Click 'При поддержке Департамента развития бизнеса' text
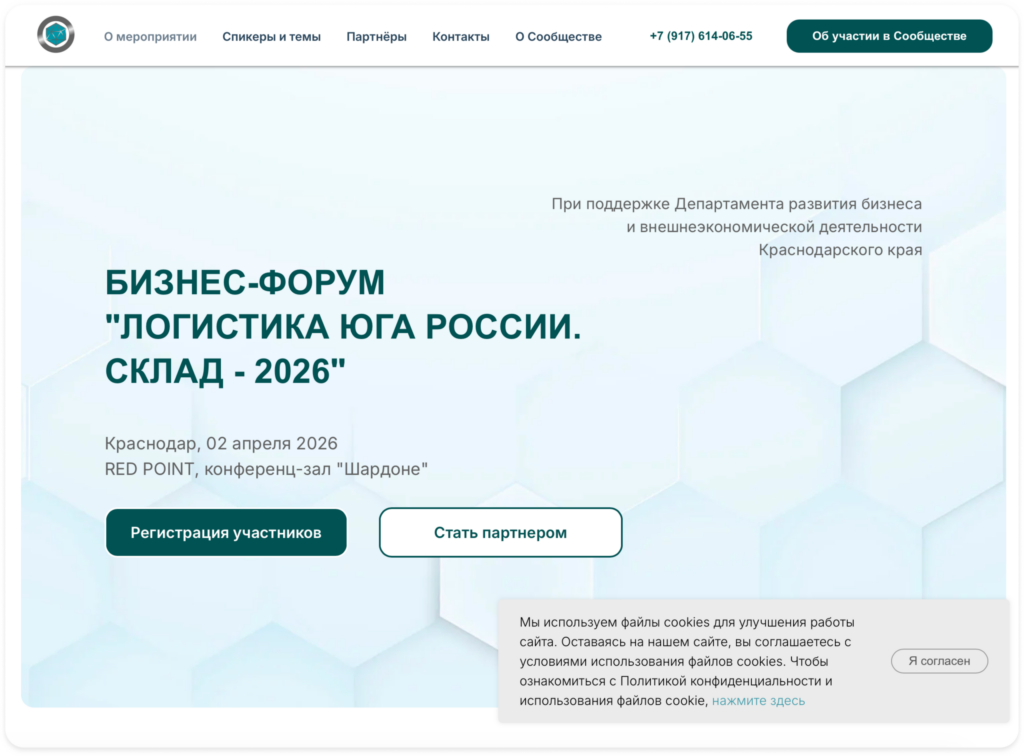Viewport: 1024px width, 756px height. click(x=736, y=204)
